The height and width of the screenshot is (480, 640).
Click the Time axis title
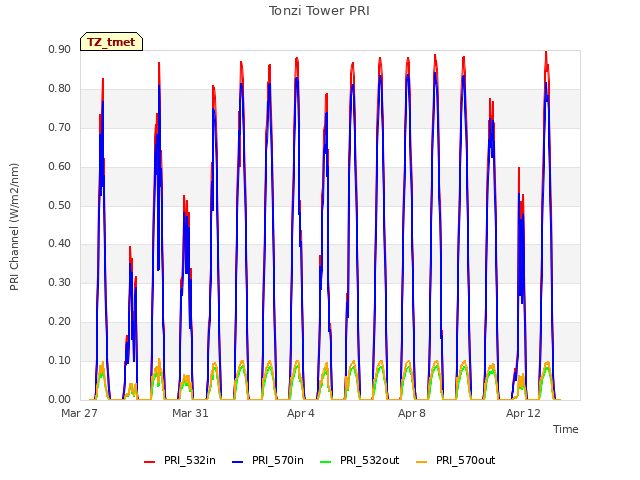click(566, 429)
